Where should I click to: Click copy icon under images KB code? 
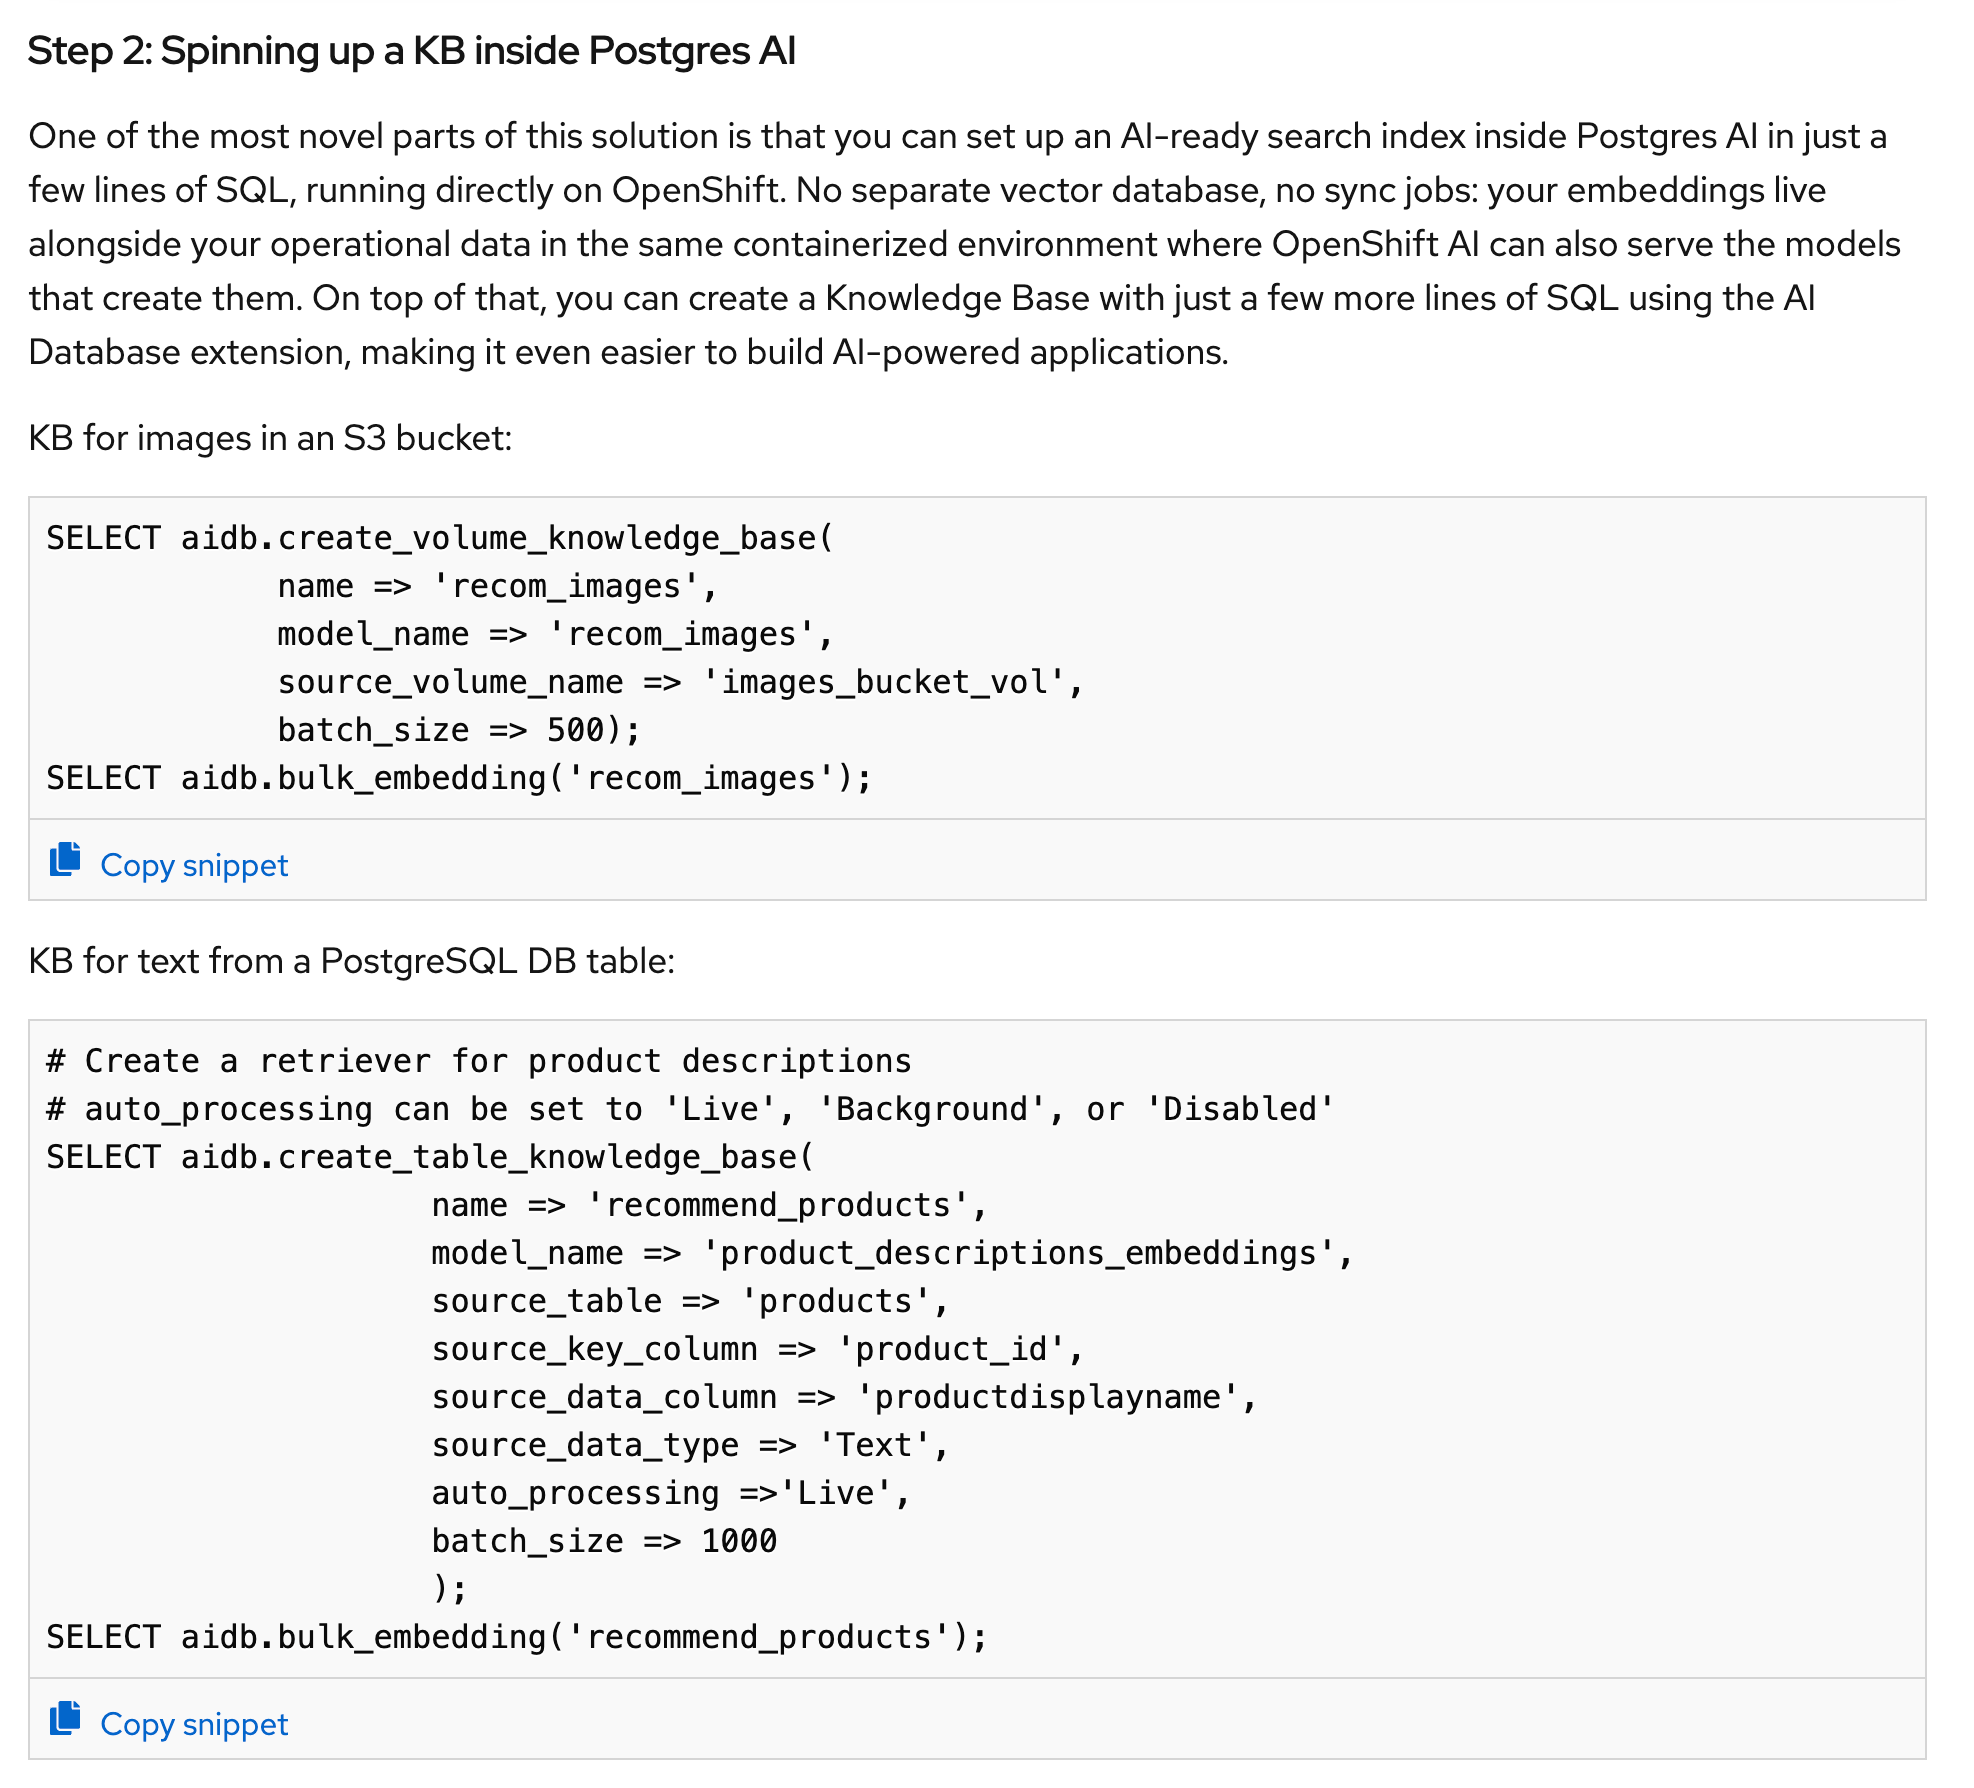click(65, 859)
